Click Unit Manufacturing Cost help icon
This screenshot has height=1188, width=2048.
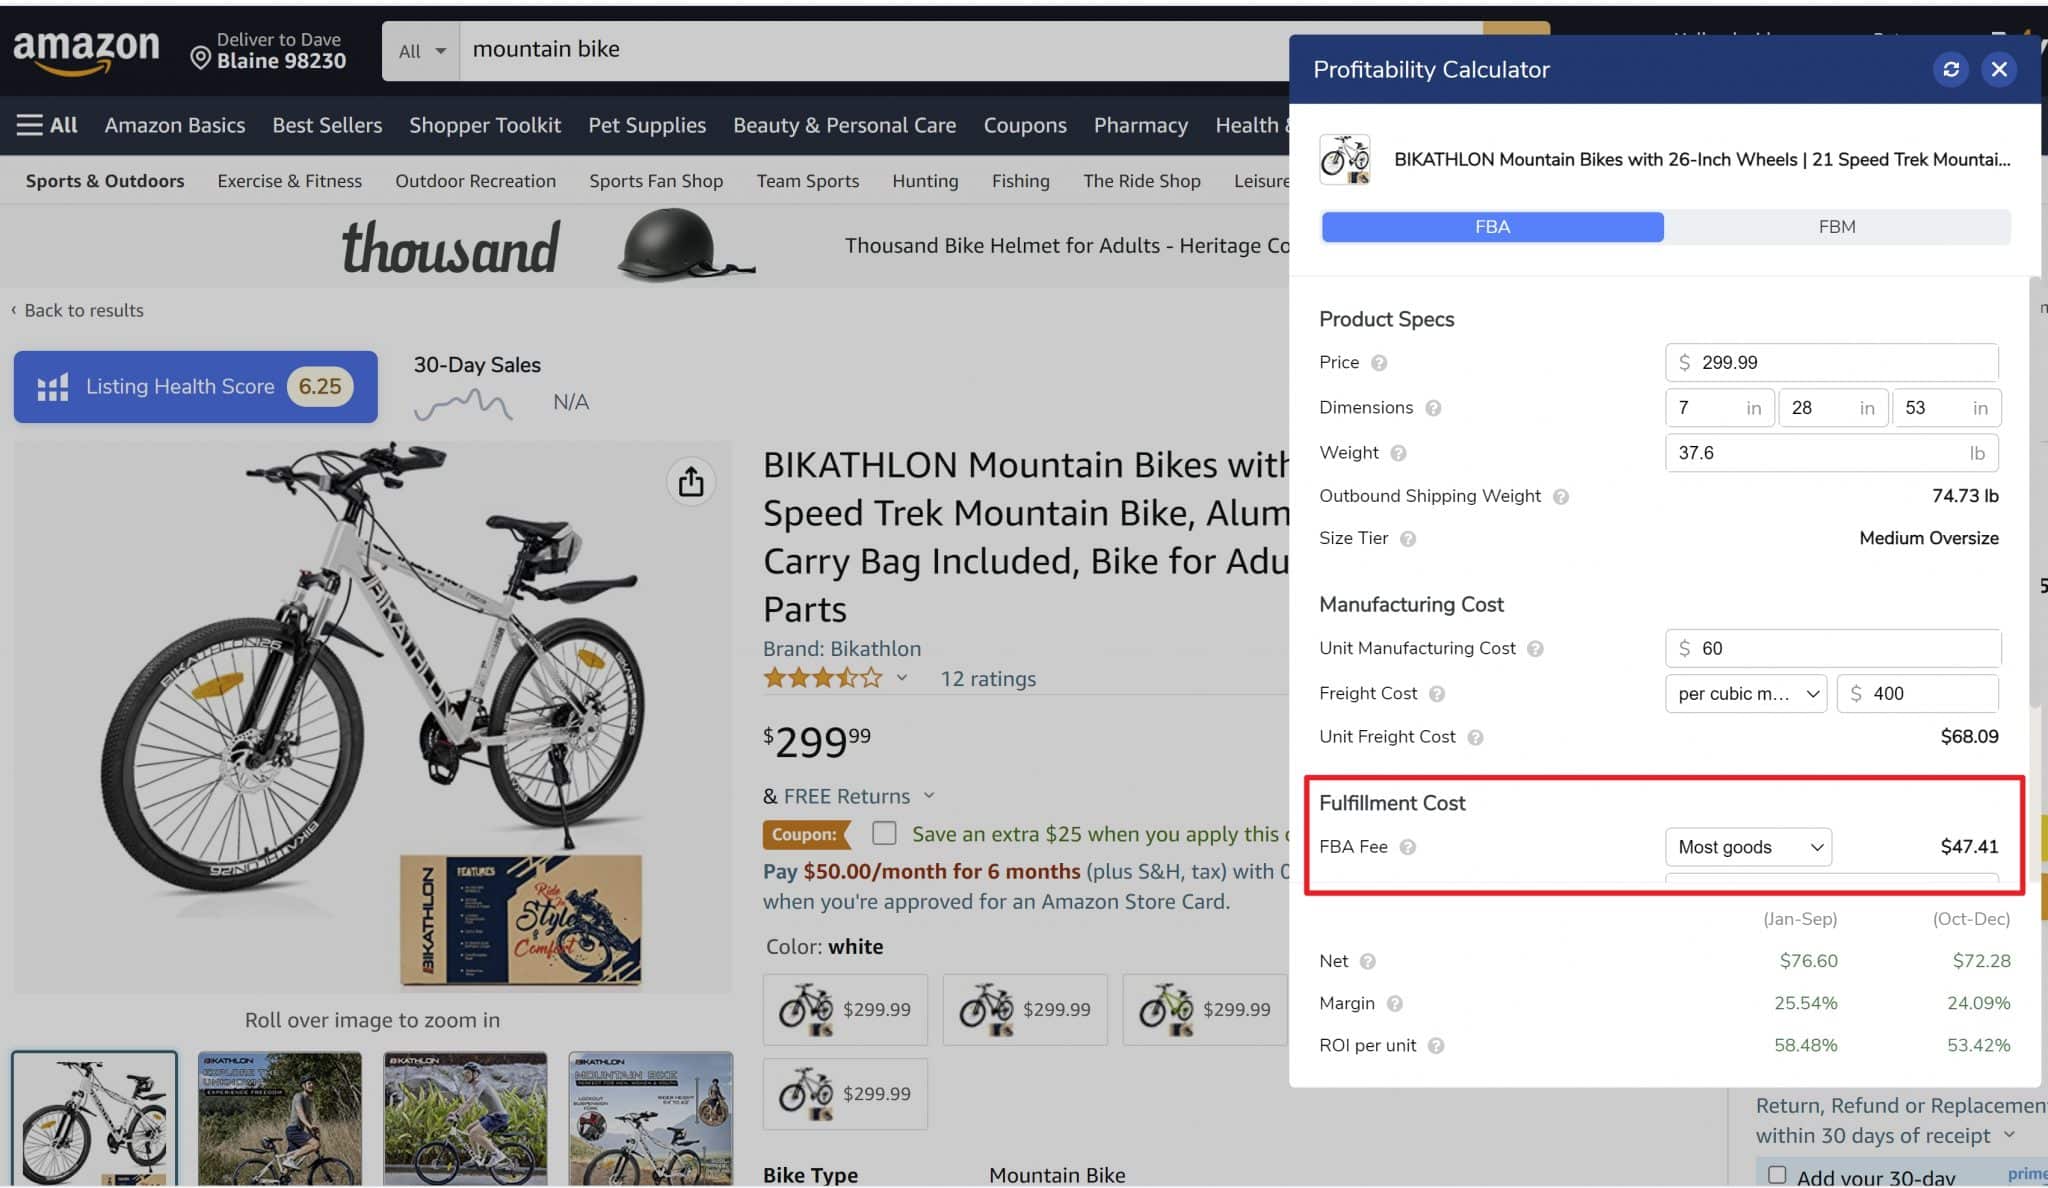[1535, 649]
